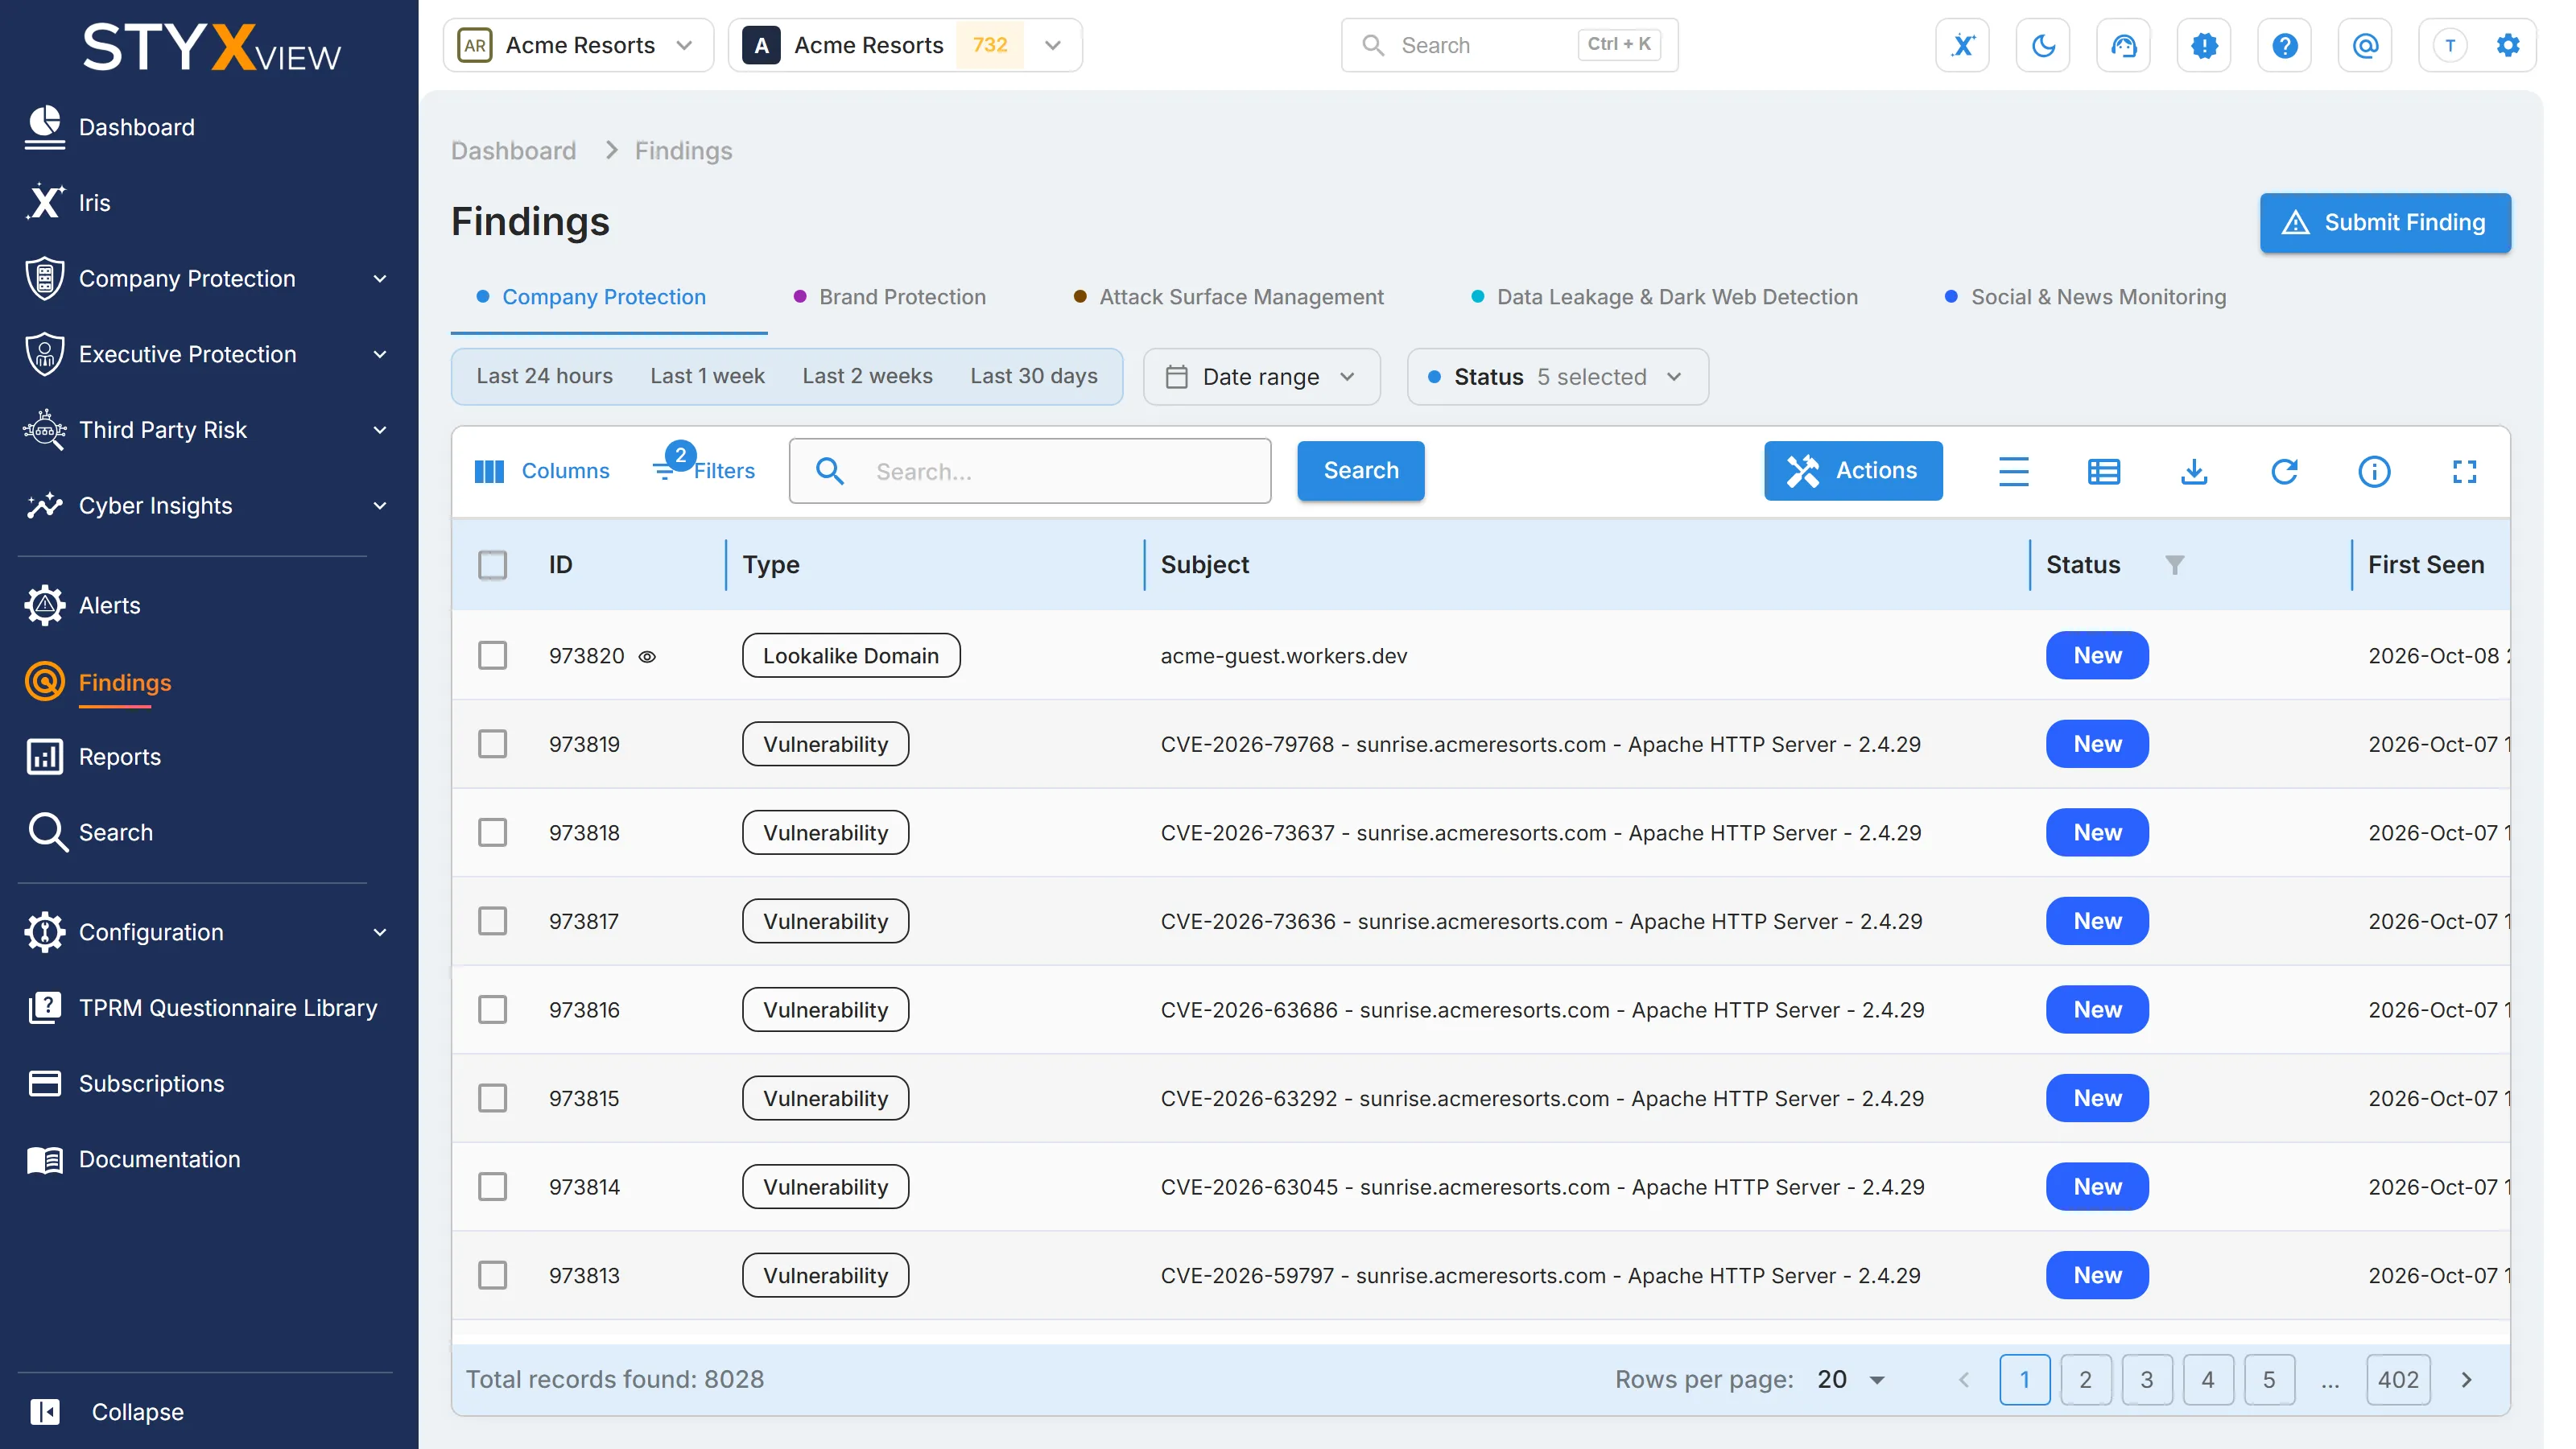Open Alerts in the sidebar
Viewport: 2576px width, 1449px height.
point(109,605)
